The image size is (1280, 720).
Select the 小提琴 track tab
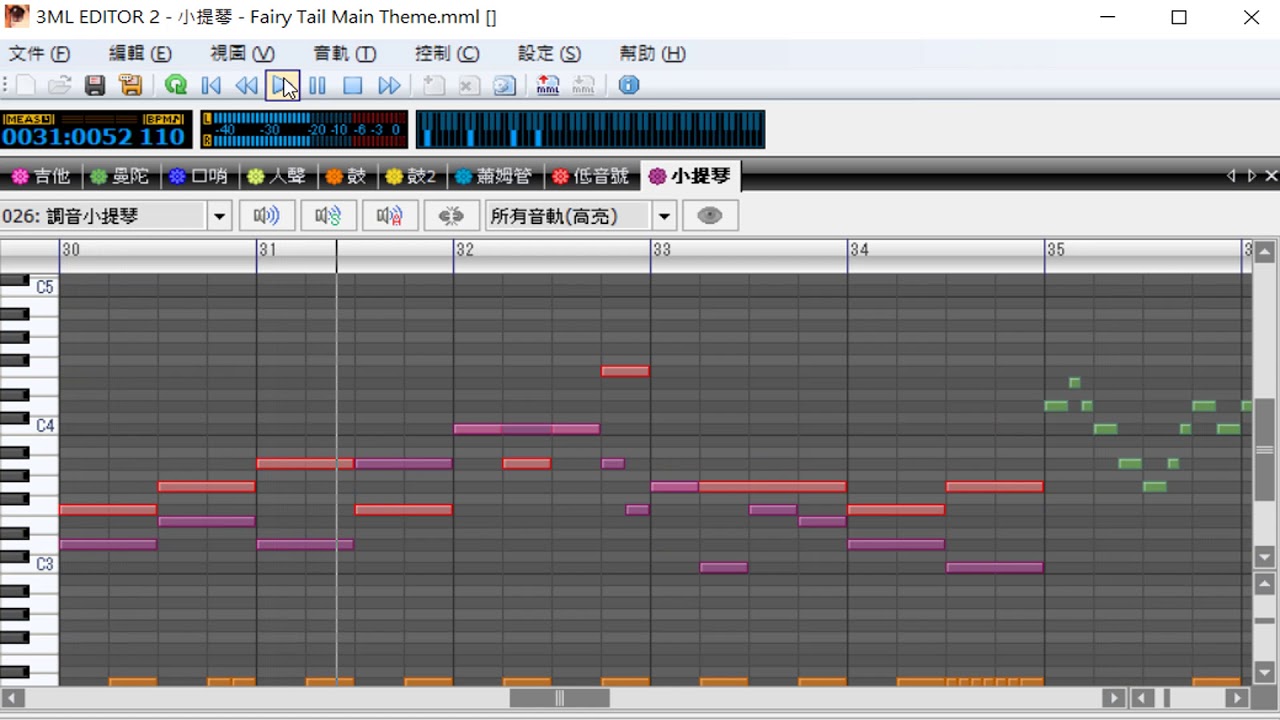click(690, 176)
